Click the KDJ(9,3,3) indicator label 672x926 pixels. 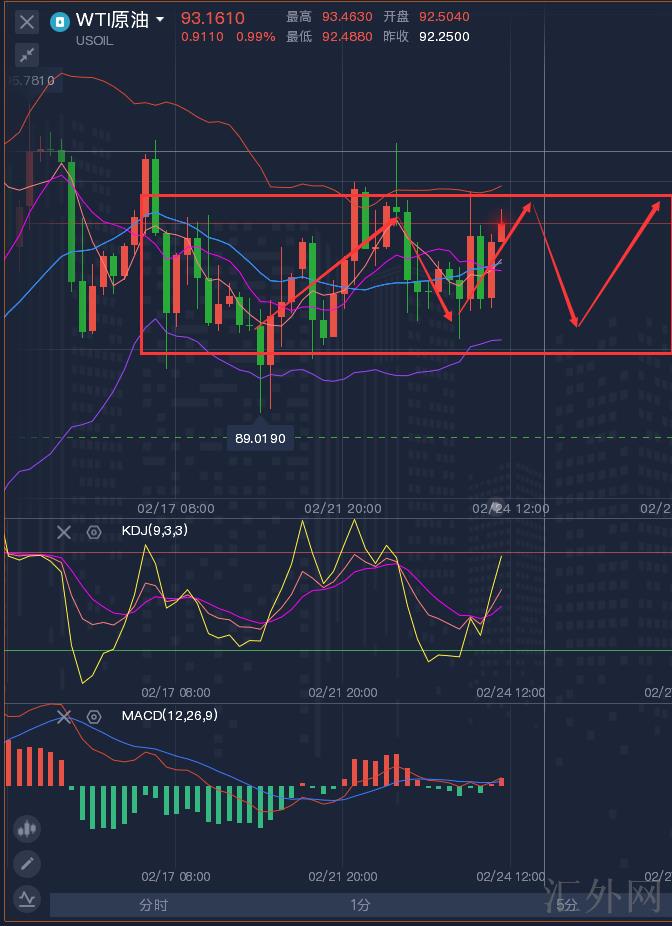154,531
